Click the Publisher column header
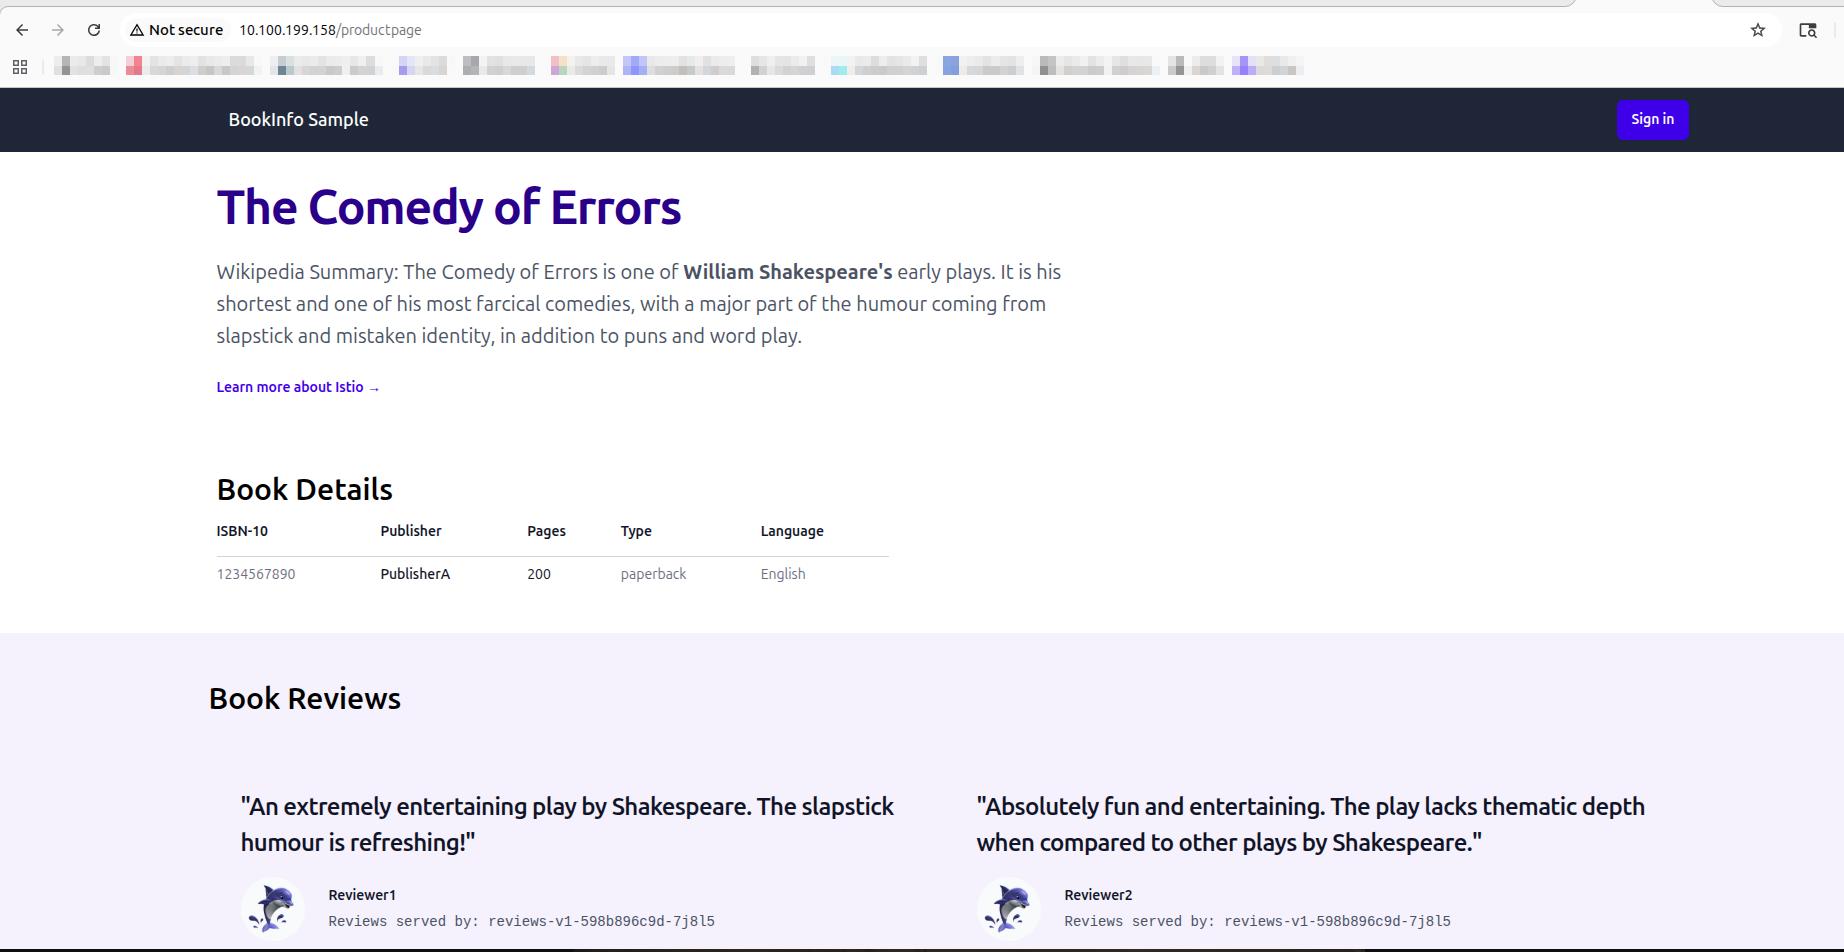This screenshot has width=1844, height=952. pyautogui.click(x=410, y=531)
